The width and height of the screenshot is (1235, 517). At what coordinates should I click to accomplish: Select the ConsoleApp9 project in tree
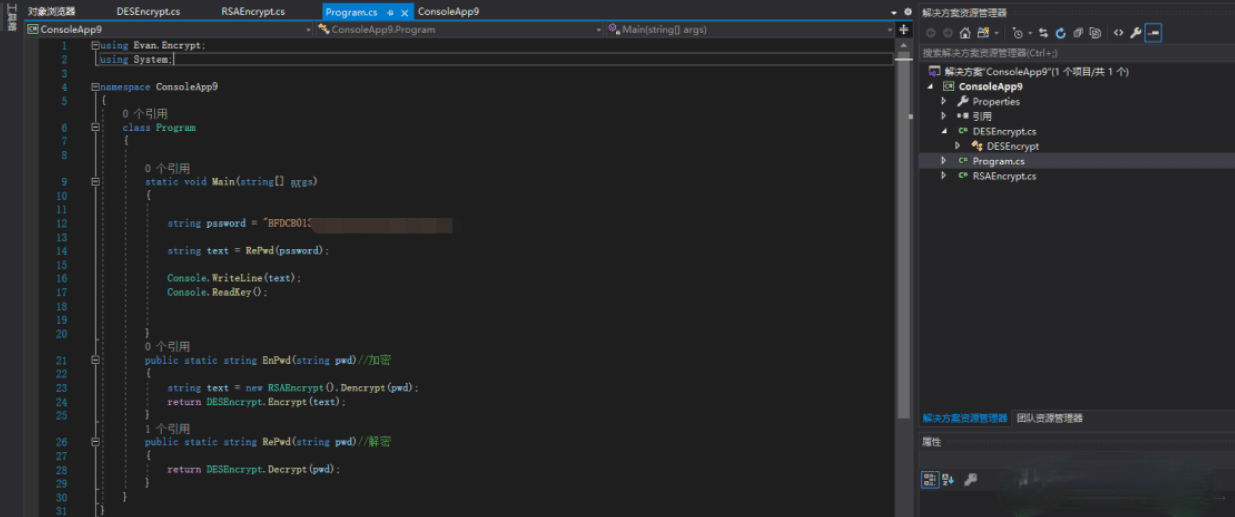coord(990,87)
